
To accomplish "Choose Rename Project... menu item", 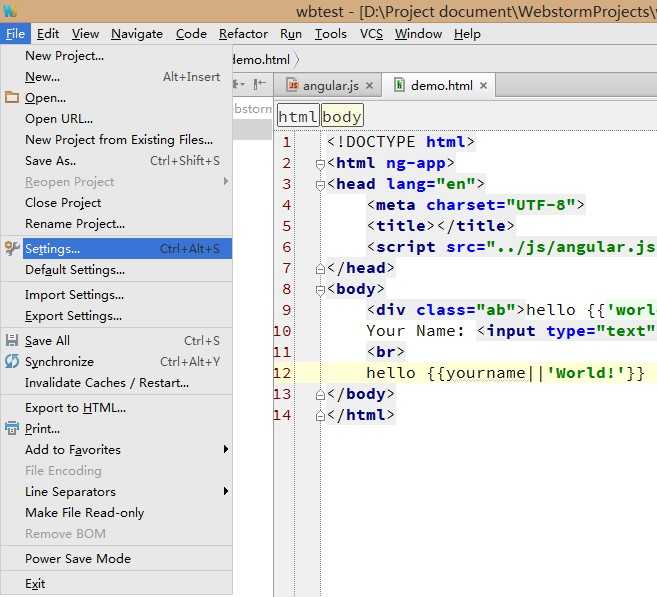I will (116, 223).
